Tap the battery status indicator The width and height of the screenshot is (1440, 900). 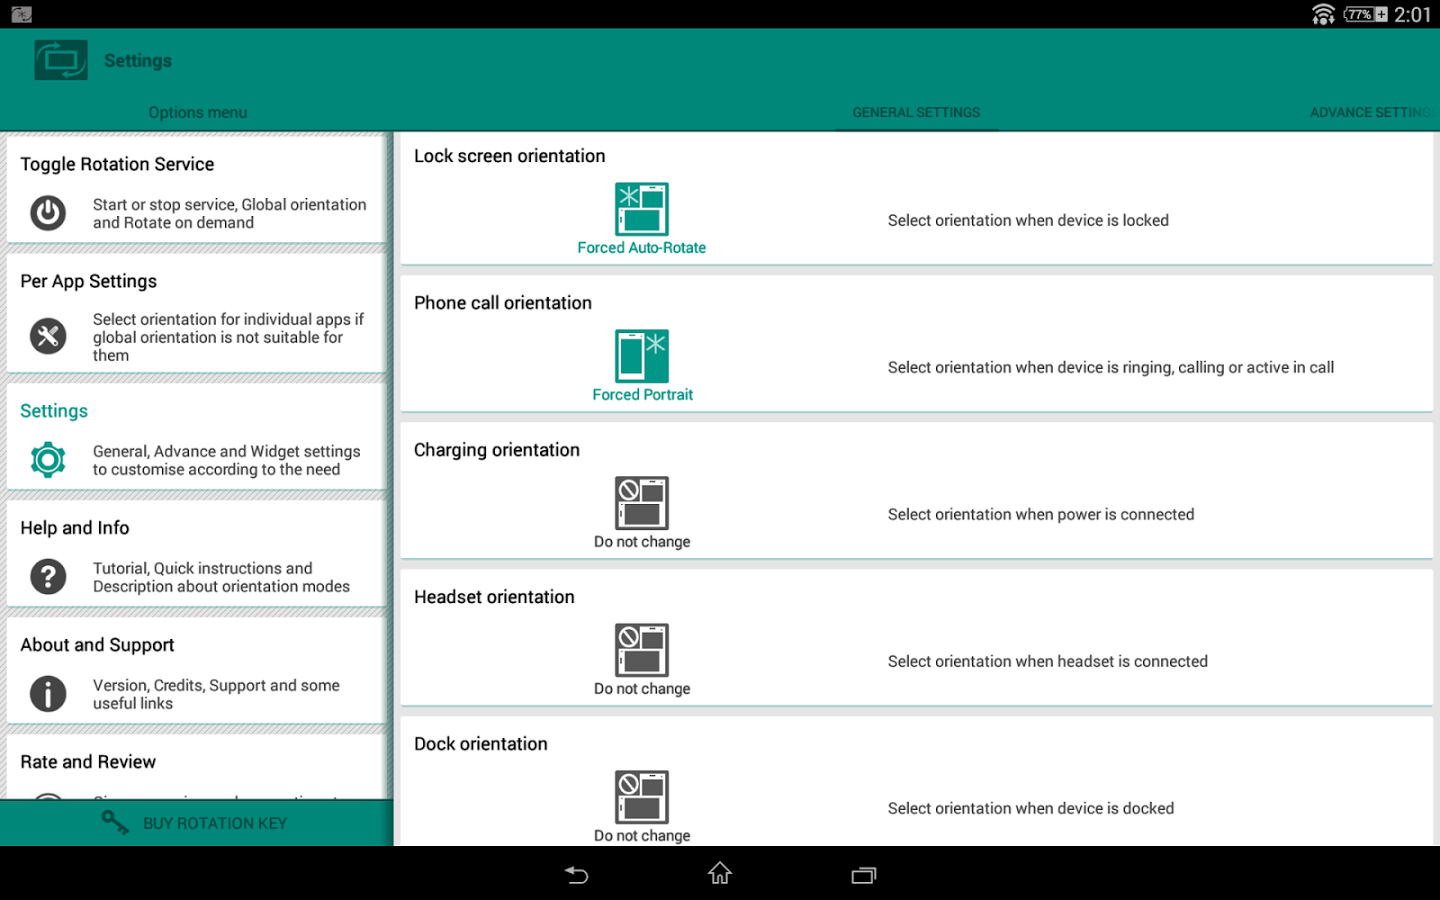pyautogui.click(x=1366, y=14)
